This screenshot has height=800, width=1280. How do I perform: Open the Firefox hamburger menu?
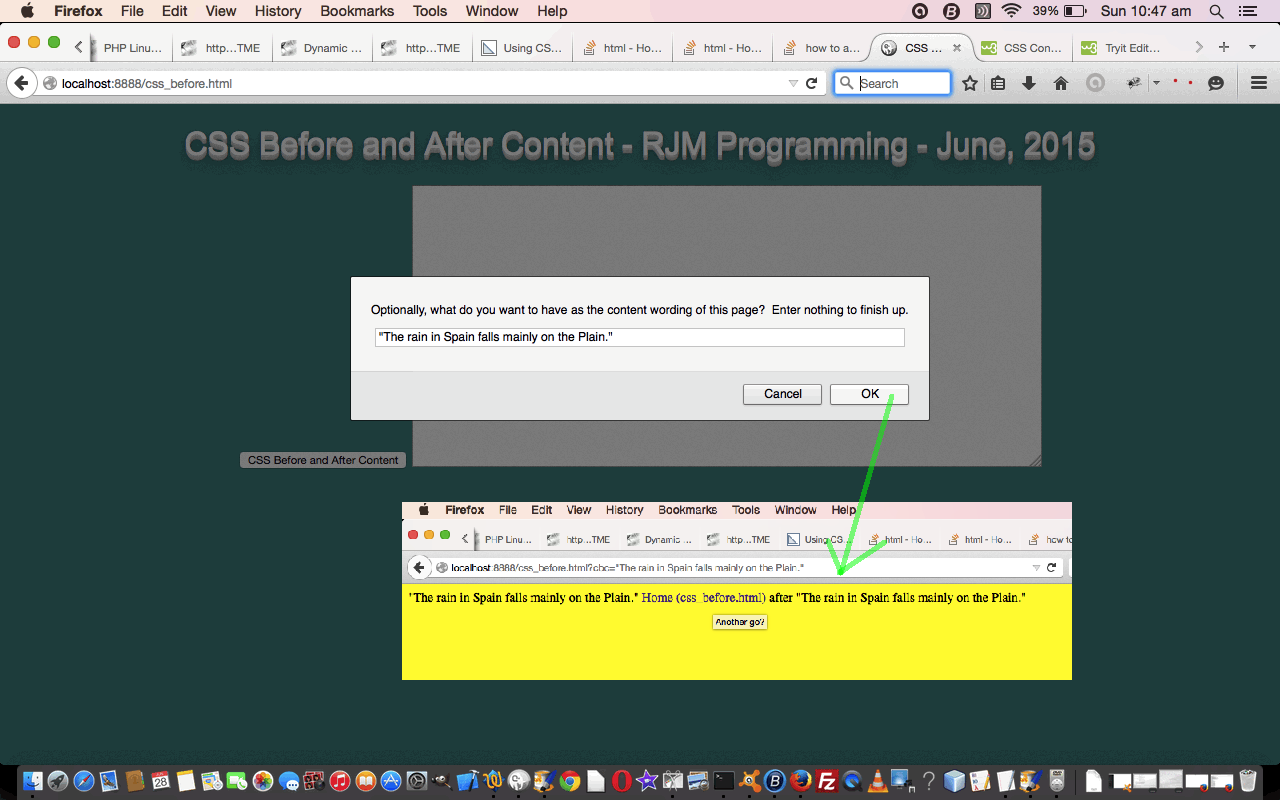[x=1259, y=84]
